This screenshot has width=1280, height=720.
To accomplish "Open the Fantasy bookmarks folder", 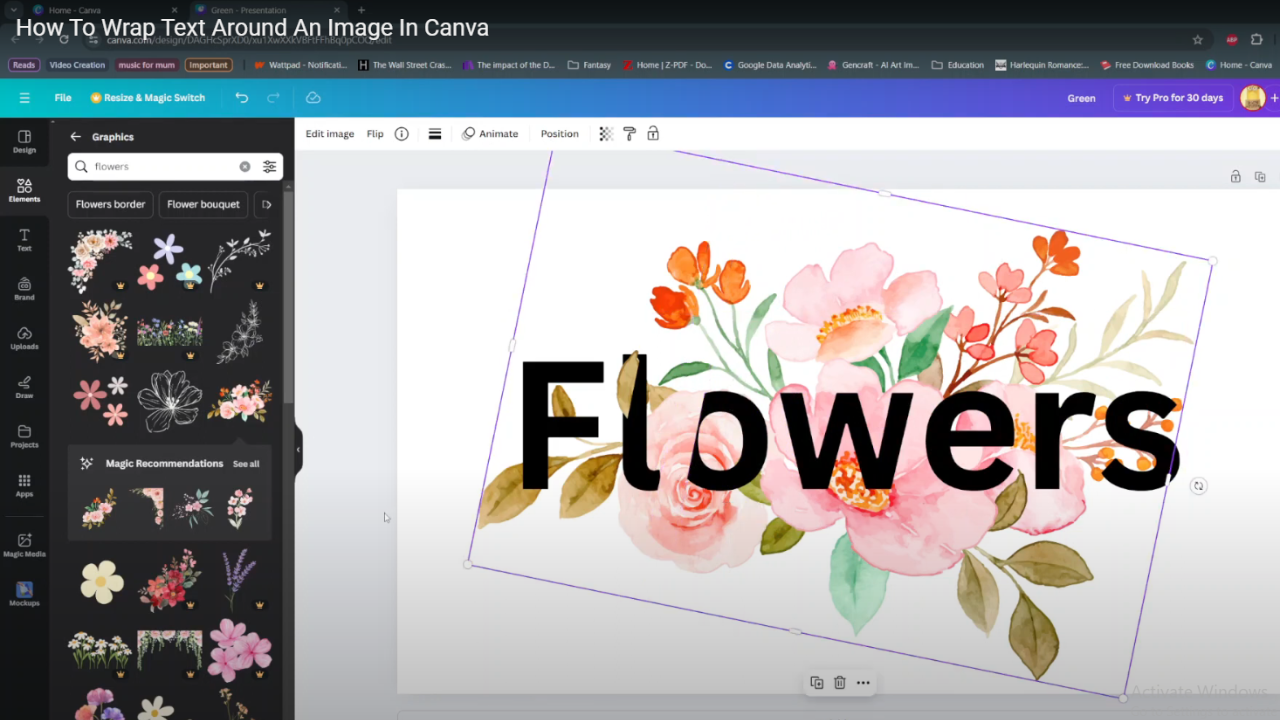I will [589, 65].
